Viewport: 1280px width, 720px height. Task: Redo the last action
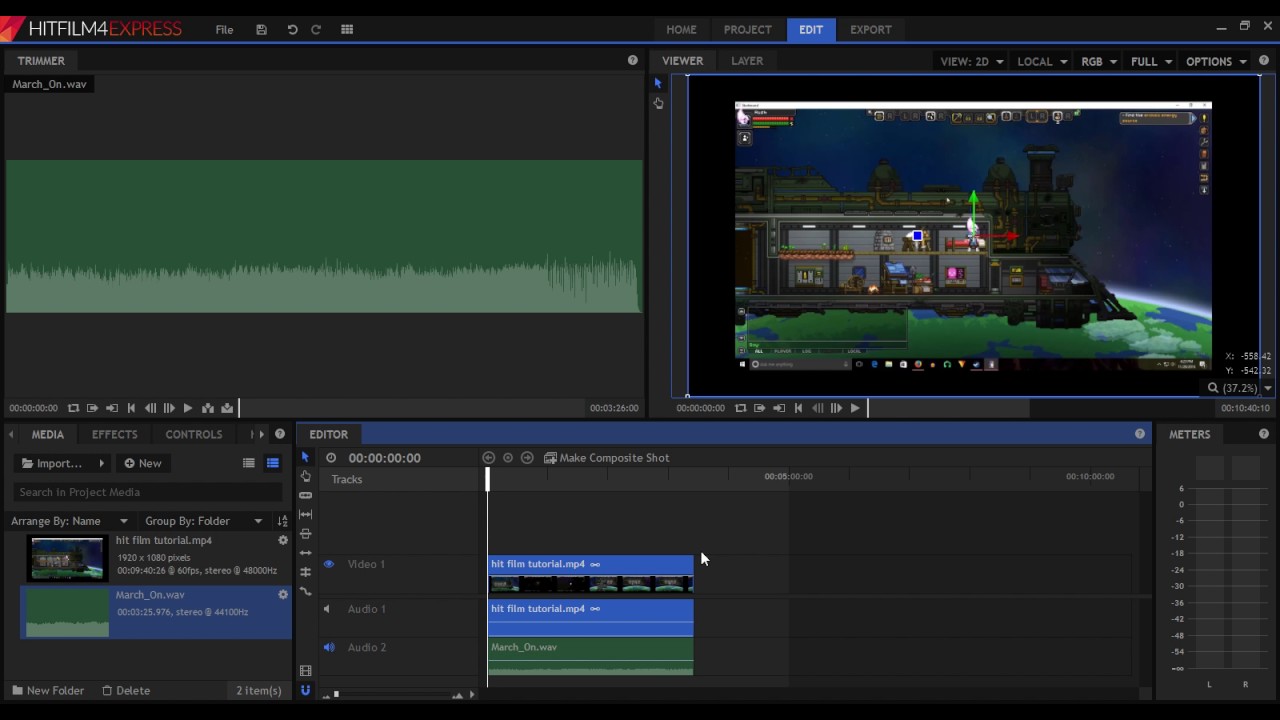pyautogui.click(x=316, y=30)
